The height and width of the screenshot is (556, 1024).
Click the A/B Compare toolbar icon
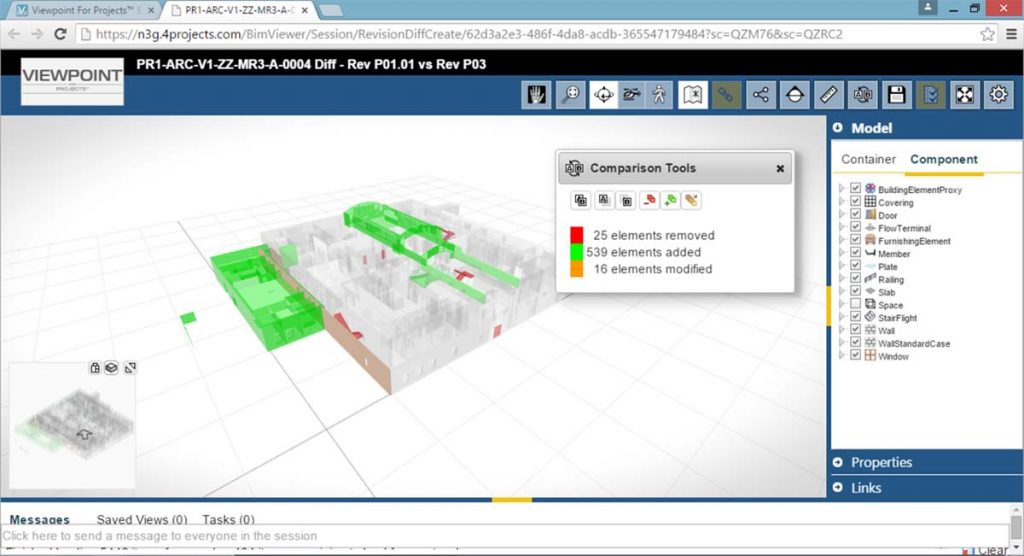point(863,95)
